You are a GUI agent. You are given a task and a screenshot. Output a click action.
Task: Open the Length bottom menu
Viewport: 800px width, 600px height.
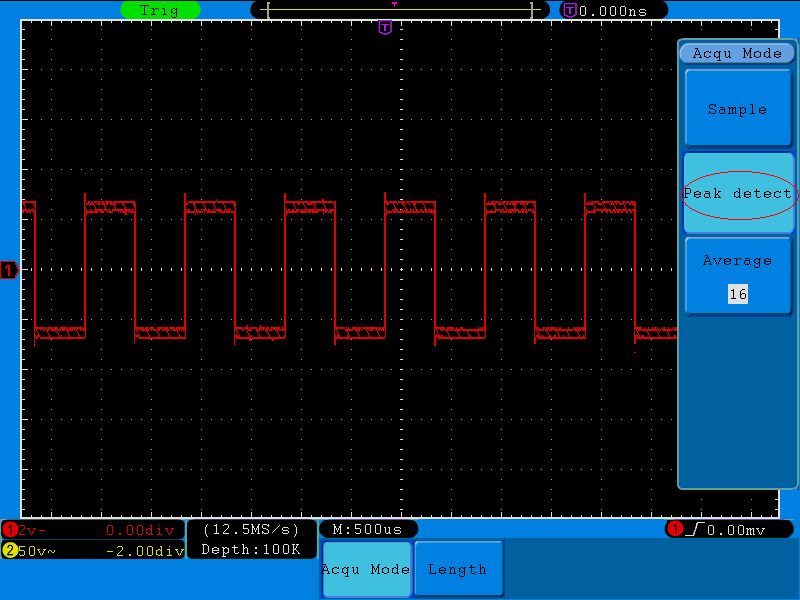[x=459, y=569]
